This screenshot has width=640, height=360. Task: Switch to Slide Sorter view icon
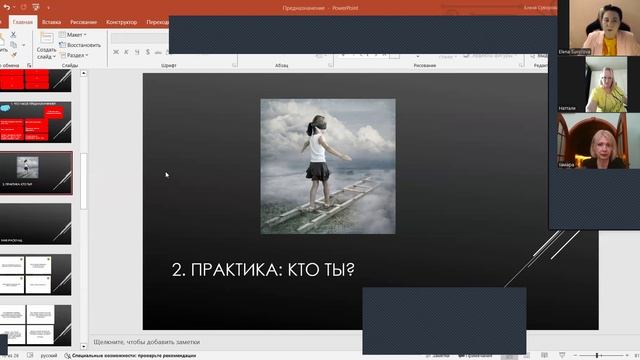pyautogui.click(x=527, y=356)
